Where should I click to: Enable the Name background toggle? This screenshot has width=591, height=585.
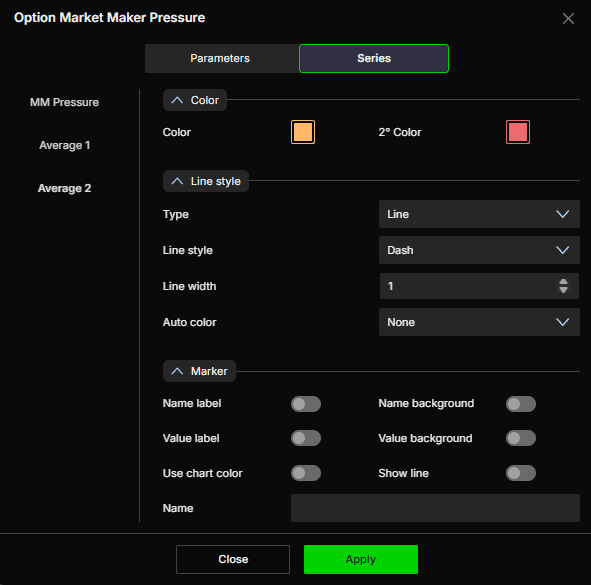click(521, 404)
